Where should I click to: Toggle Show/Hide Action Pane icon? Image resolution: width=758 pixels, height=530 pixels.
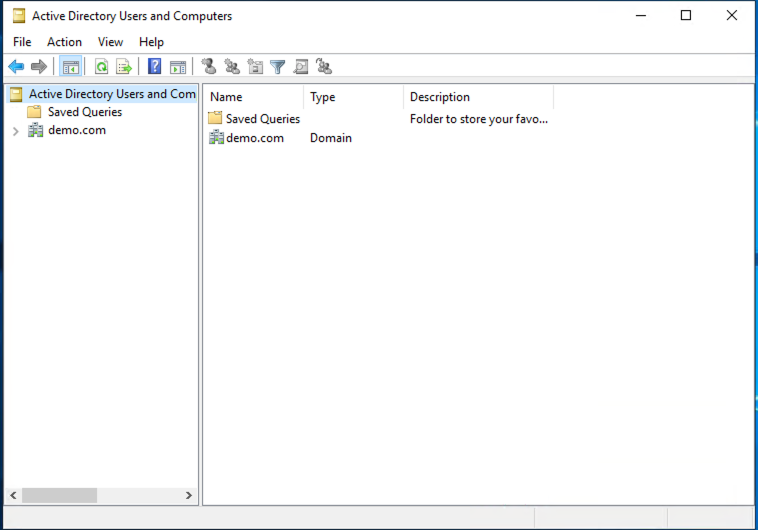178,67
